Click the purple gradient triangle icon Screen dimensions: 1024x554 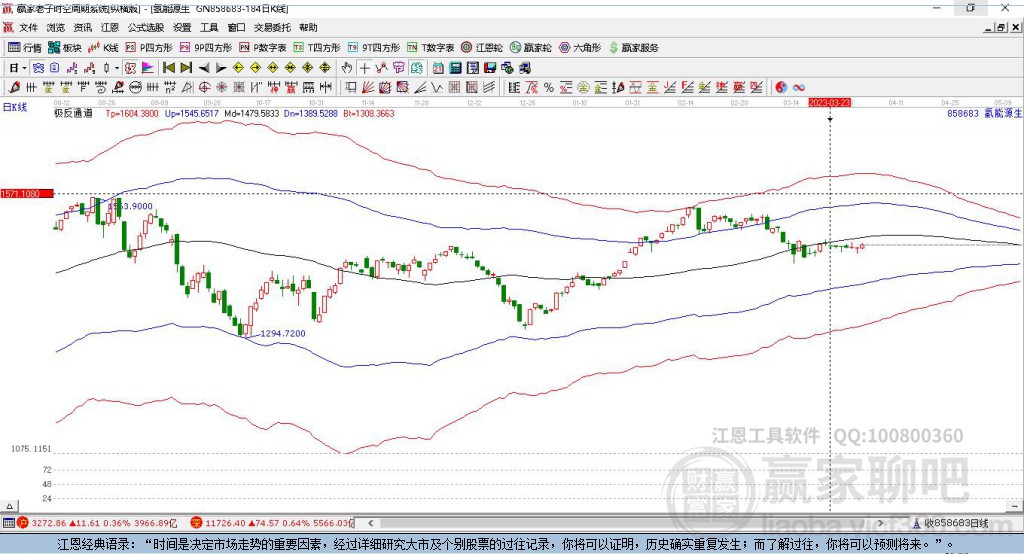[x=148, y=68]
